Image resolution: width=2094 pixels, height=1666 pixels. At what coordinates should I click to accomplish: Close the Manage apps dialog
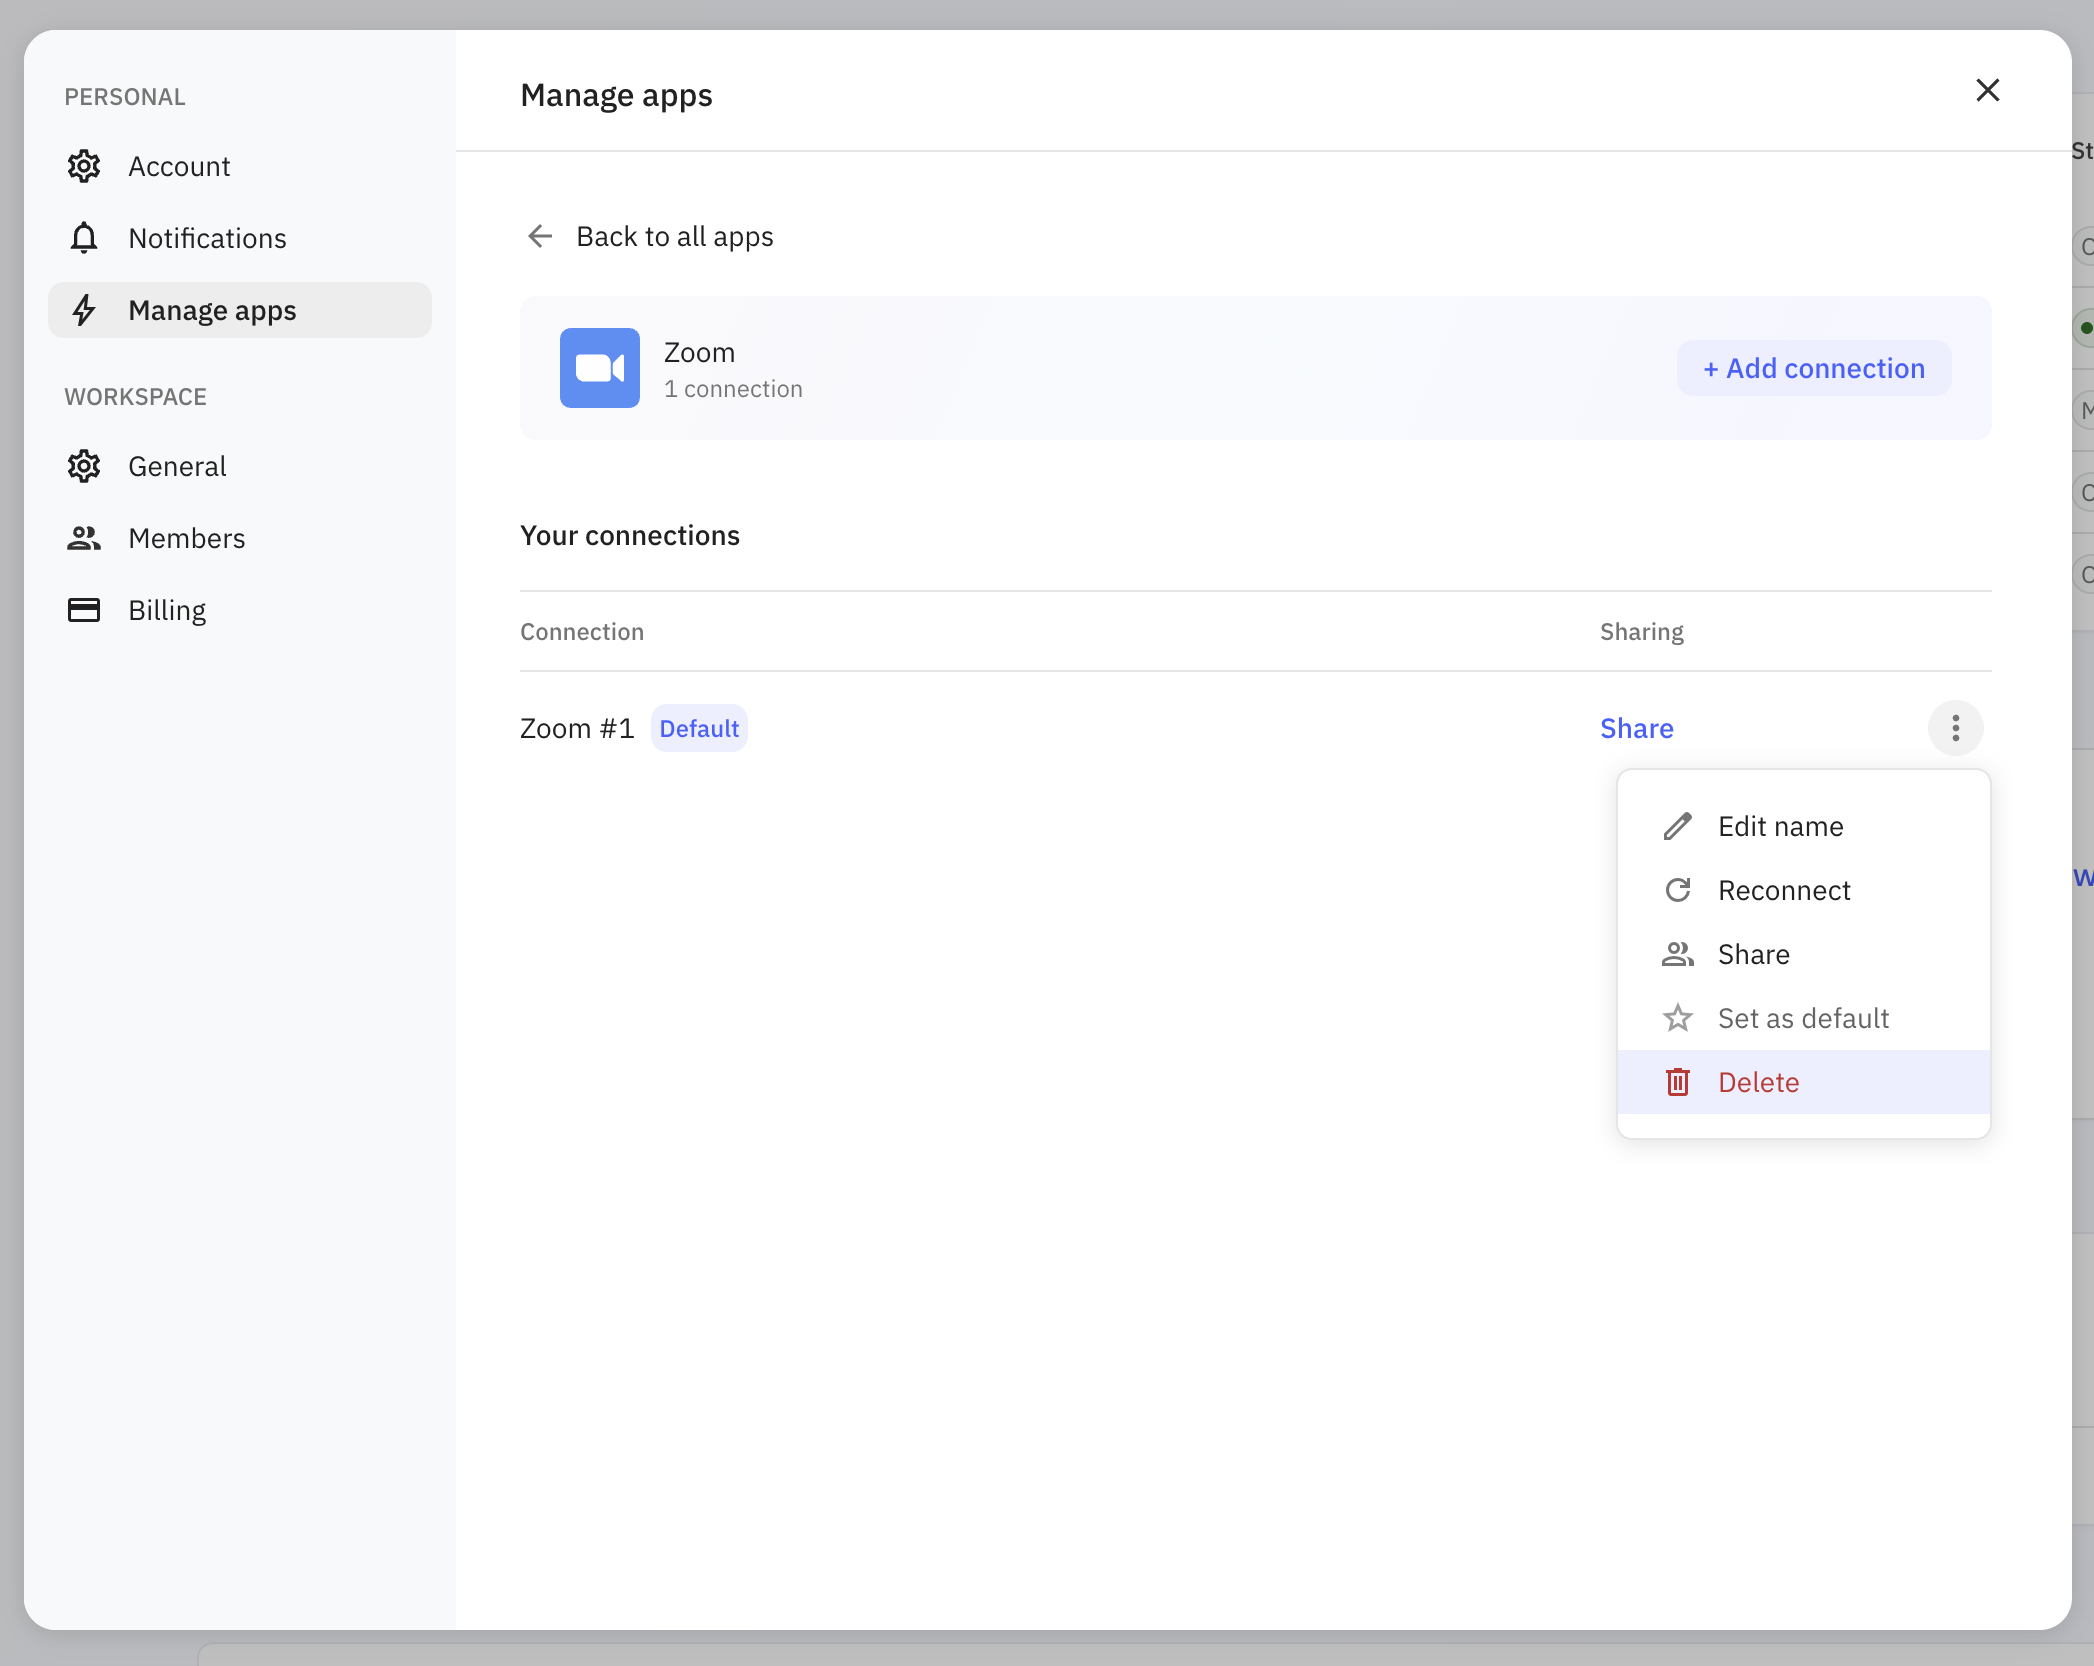click(1987, 90)
